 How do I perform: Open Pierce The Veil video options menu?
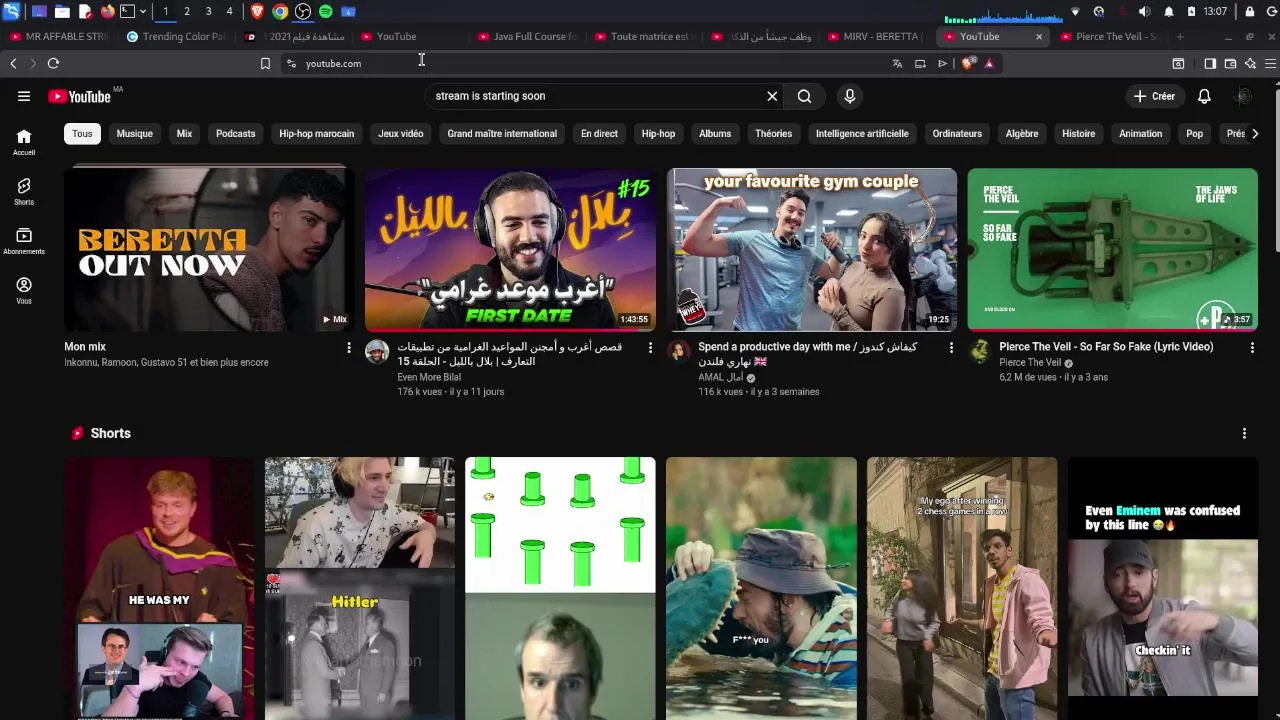click(x=1252, y=348)
